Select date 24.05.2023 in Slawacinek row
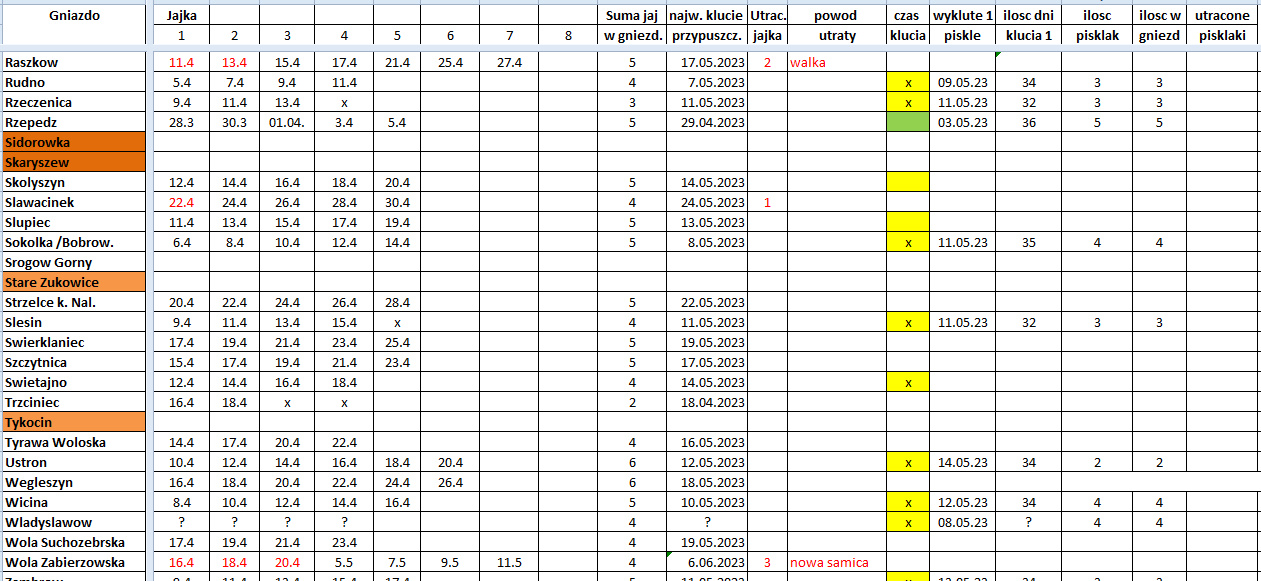The image size is (1261, 581). click(x=705, y=202)
